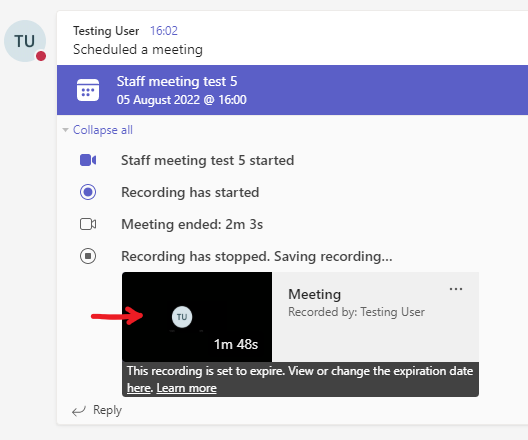This screenshot has width=528, height=440.
Task: Click the video camera icon beside 'meeting test 5 started'
Action: click(x=88, y=160)
